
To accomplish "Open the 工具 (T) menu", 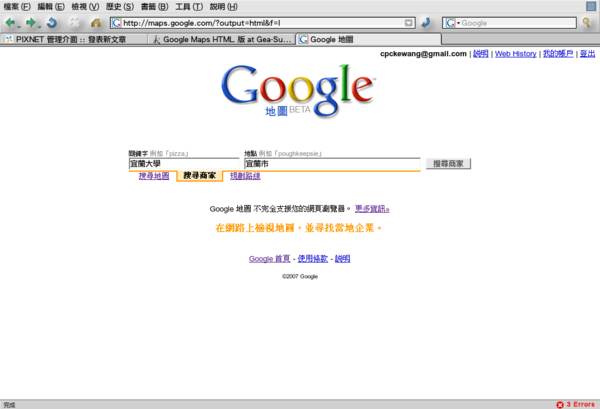I will [189, 7].
